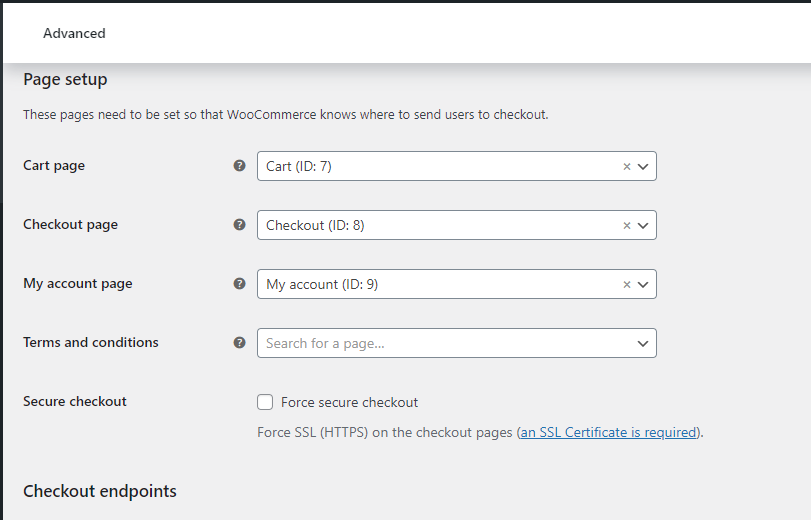Expand the Checkout page dropdown arrow
This screenshot has height=520, width=811.
(643, 226)
